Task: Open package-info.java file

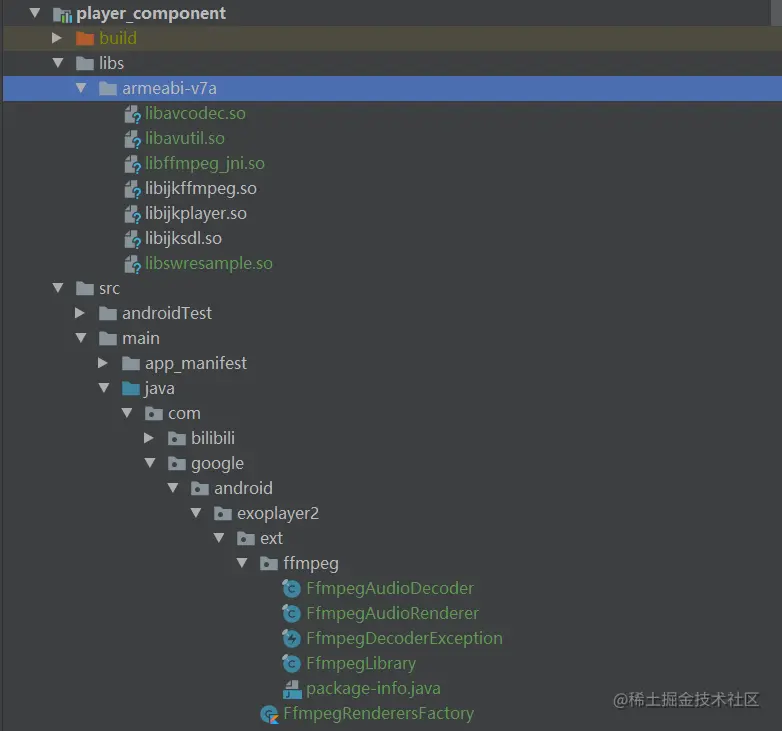Action: [x=373, y=688]
